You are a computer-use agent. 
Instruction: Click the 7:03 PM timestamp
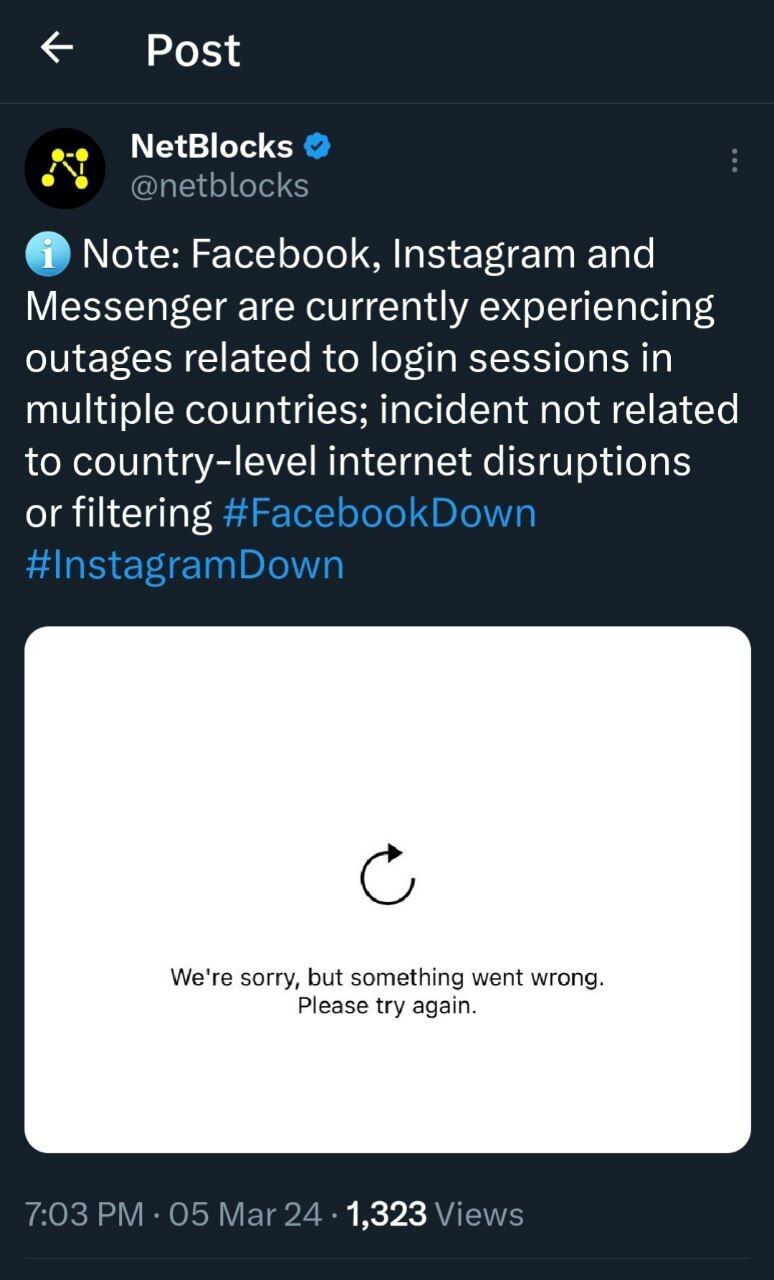[x=85, y=1214]
